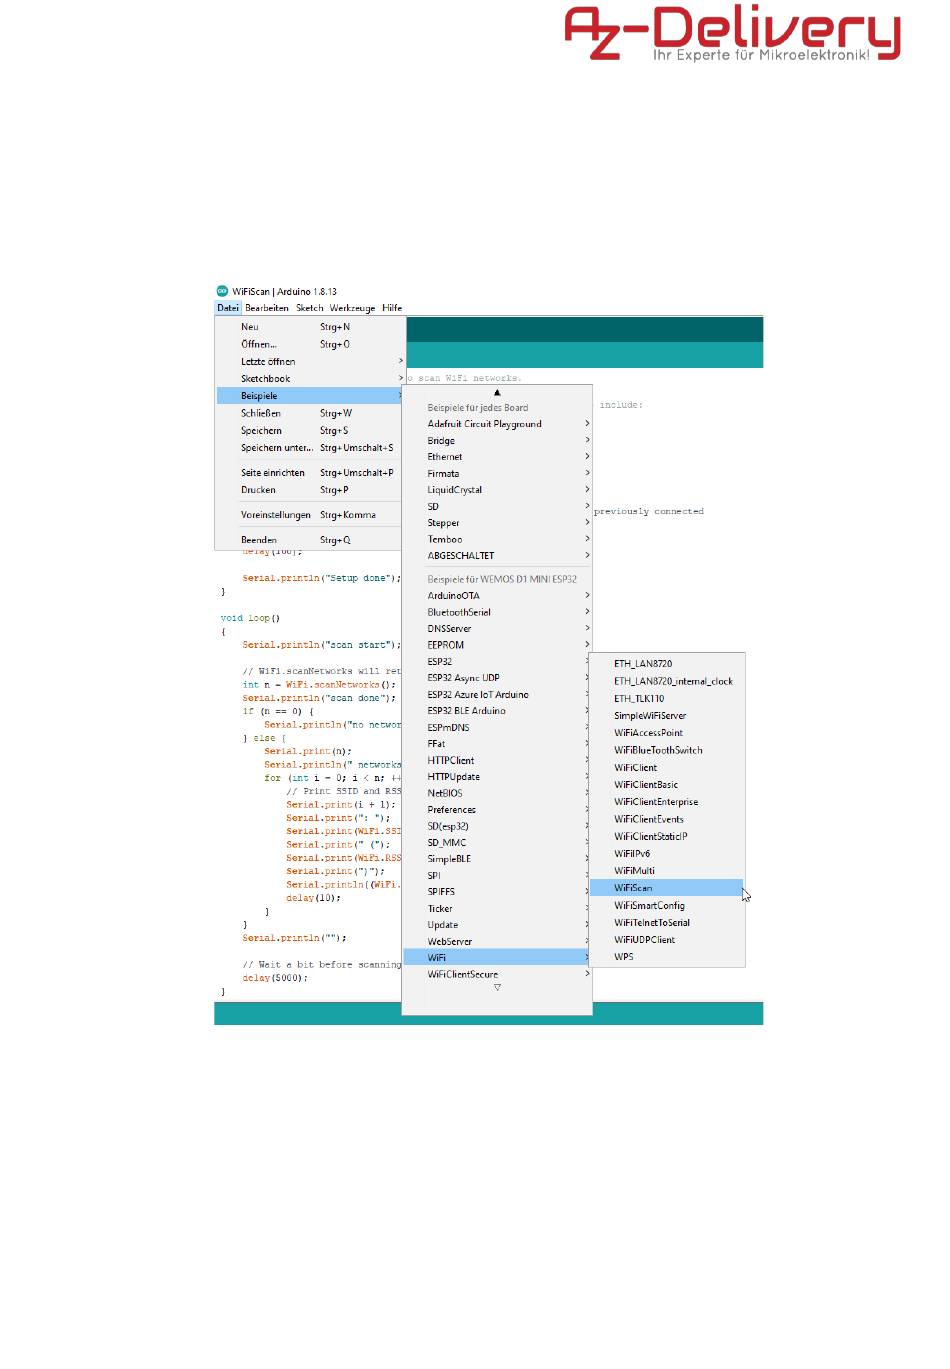Image resolution: width=950 pixels, height=1369 pixels.
Task: Expand the Beispiele submenu
Action: click(310, 396)
